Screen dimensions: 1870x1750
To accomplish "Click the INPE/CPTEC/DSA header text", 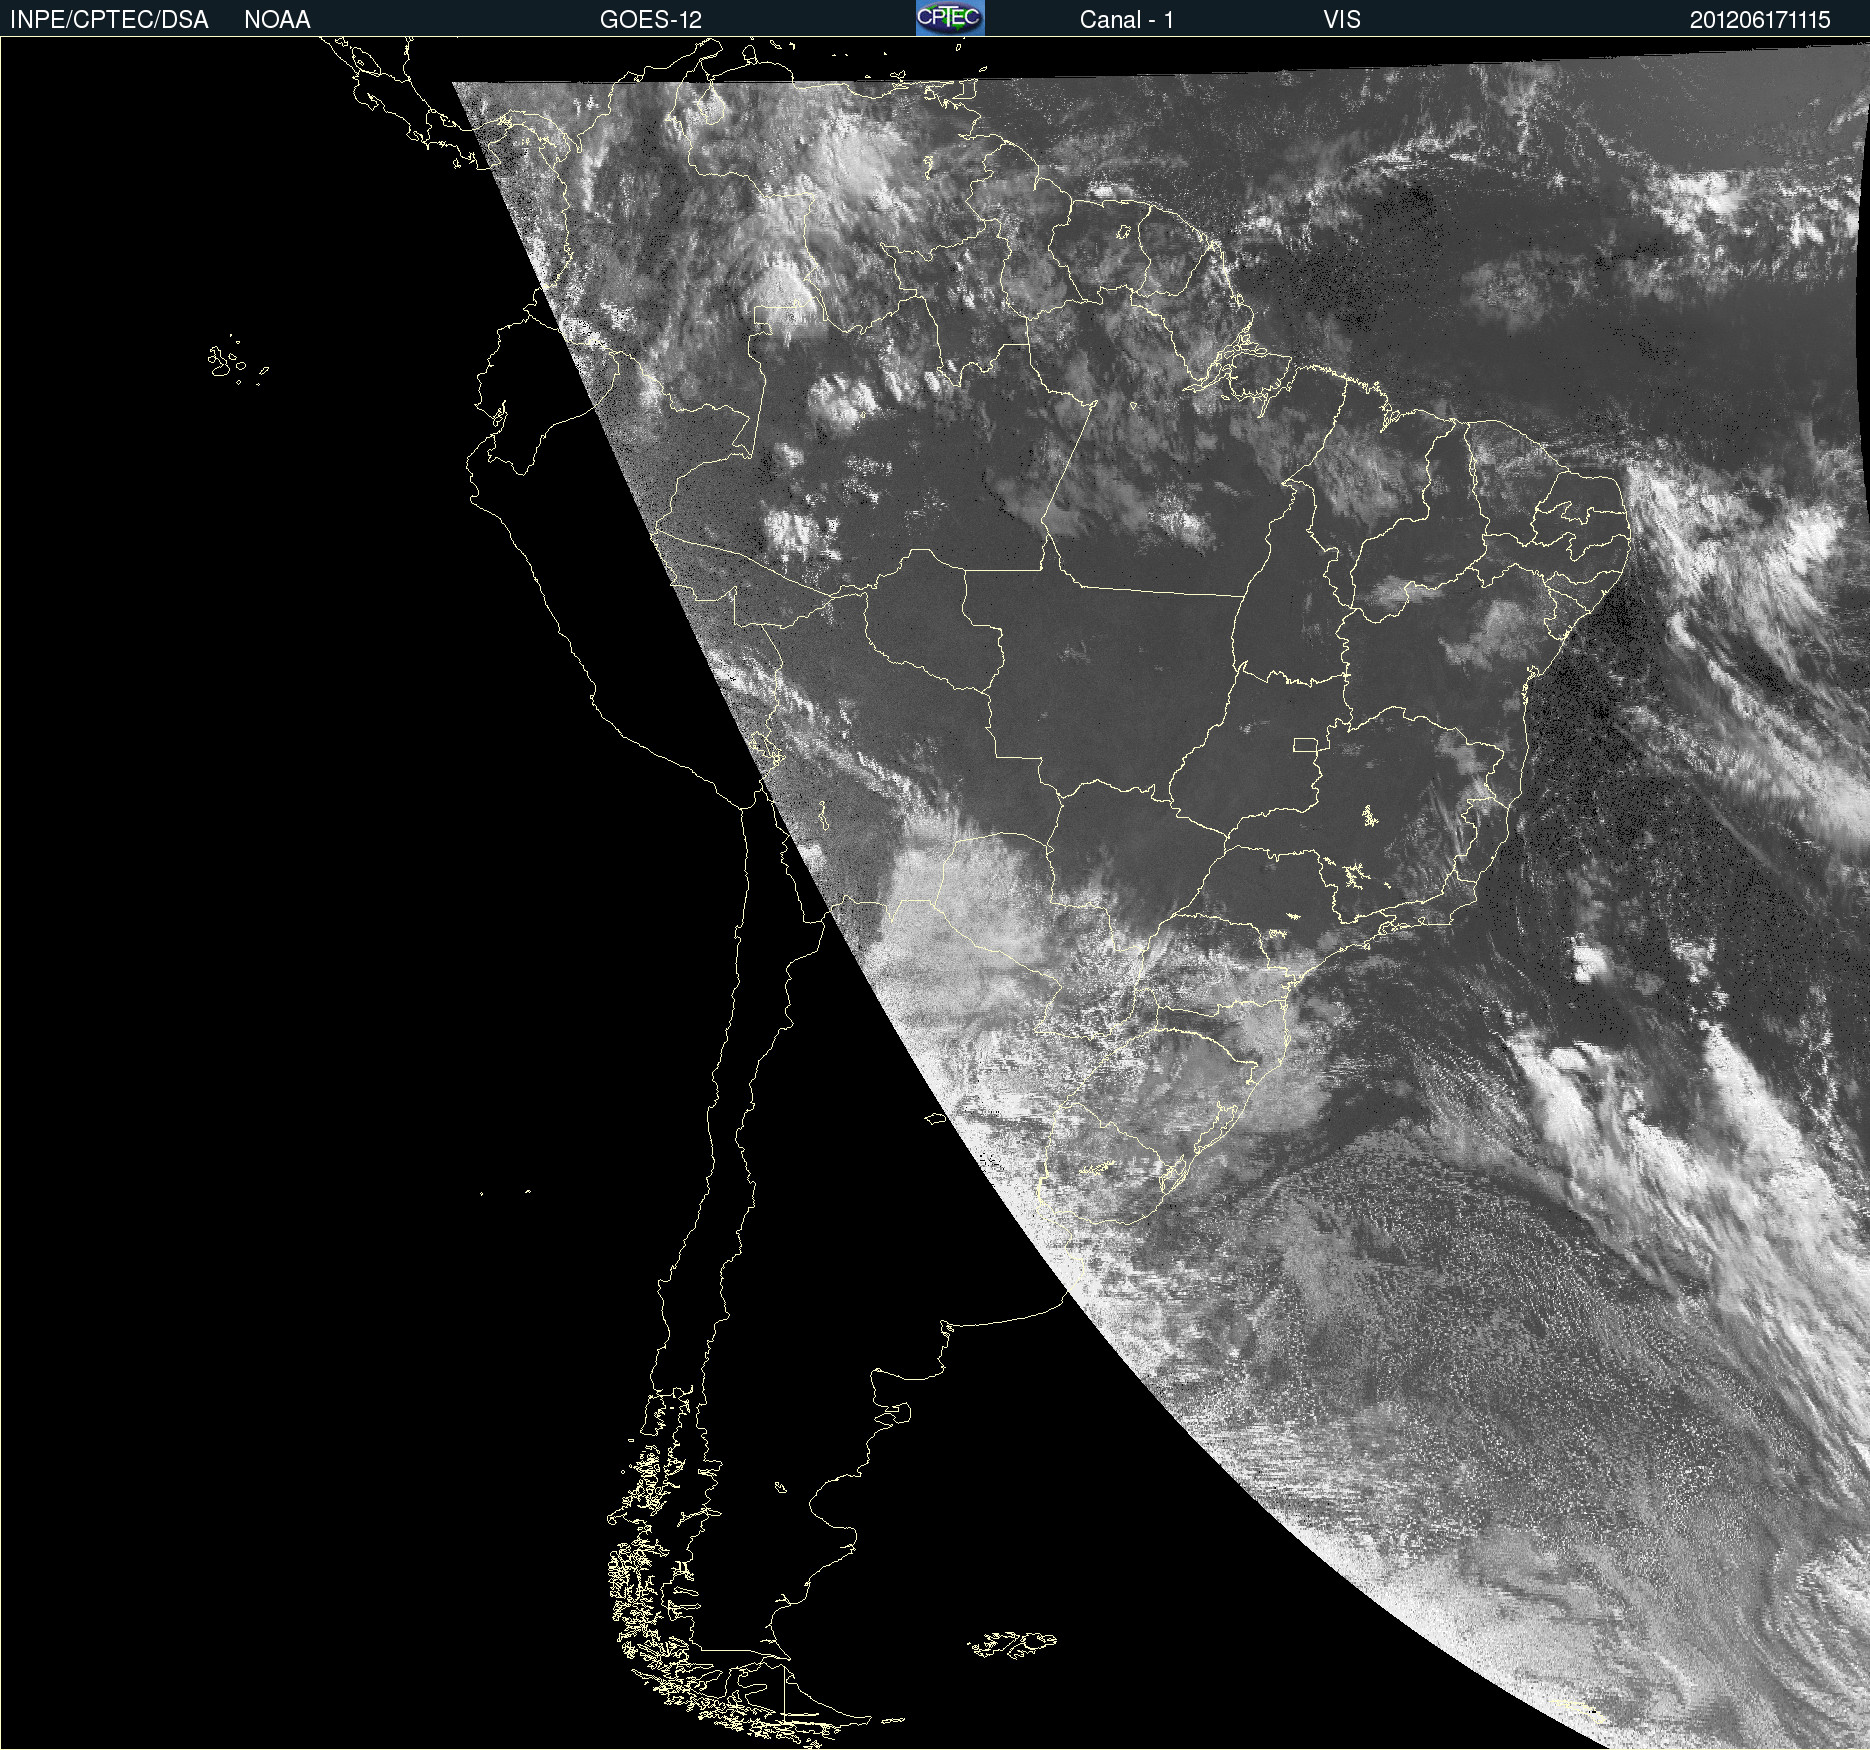I will tap(109, 20).
